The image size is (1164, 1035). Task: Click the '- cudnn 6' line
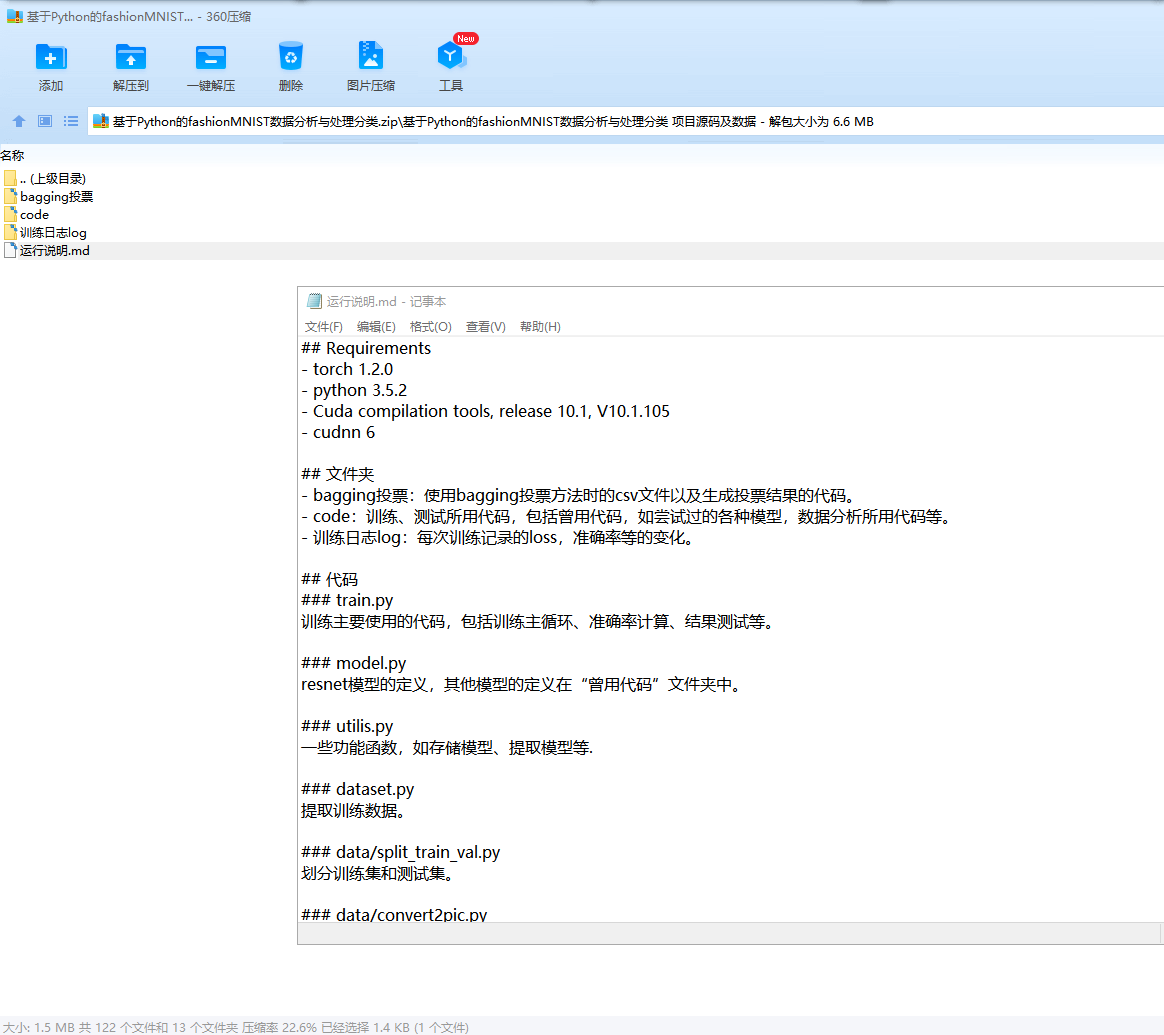[x=338, y=432]
